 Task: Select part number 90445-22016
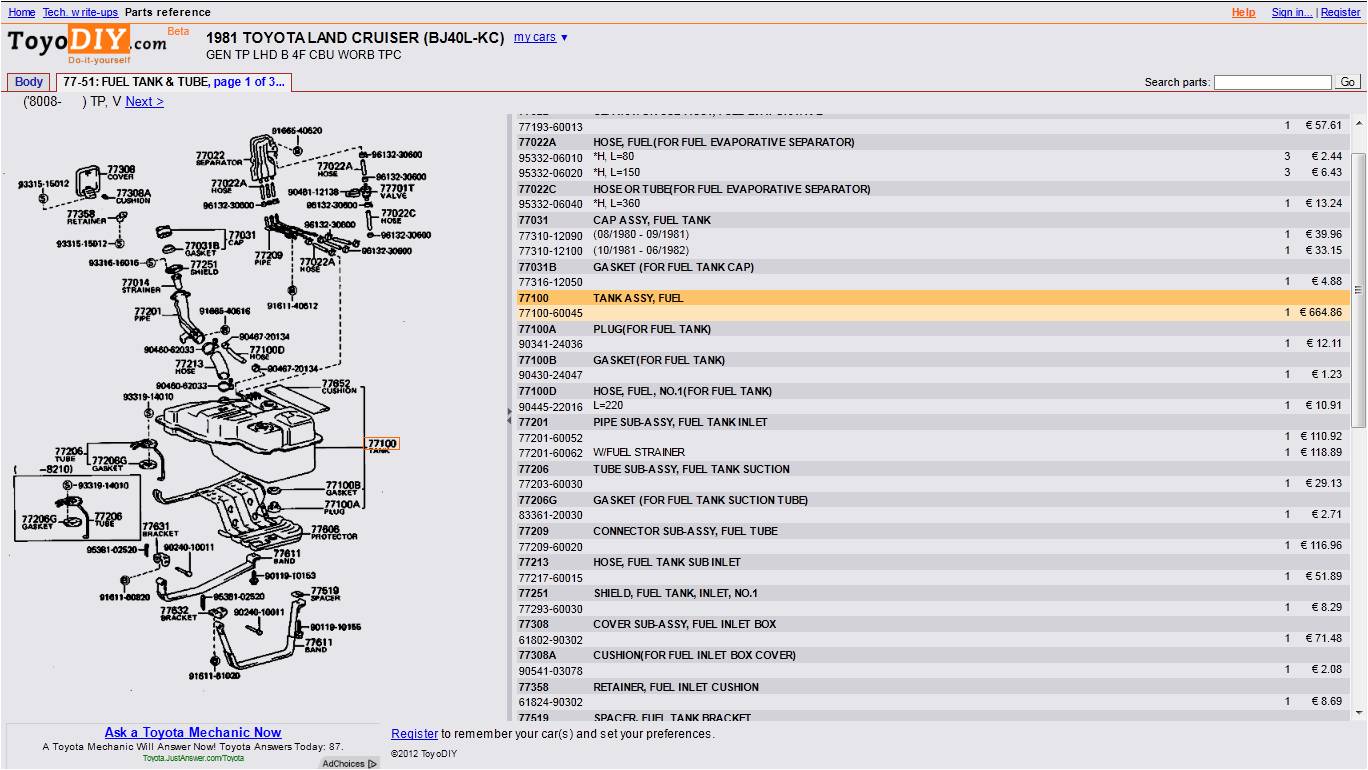point(550,407)
